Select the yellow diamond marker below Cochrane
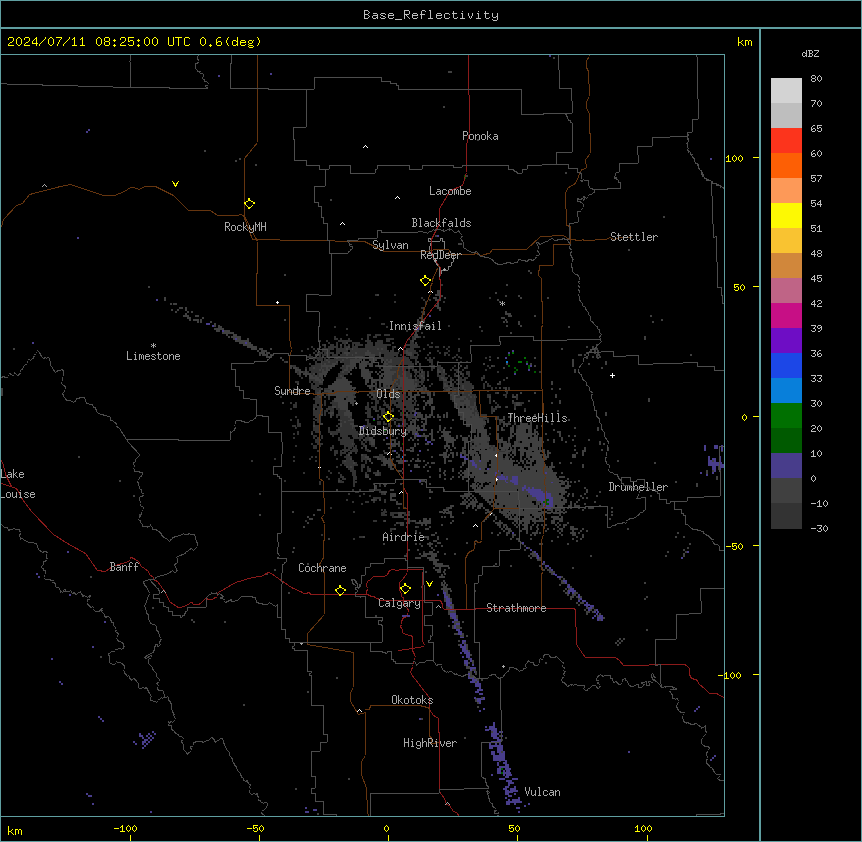This screenshot has height=842, width=862. [x=340, y=590]
